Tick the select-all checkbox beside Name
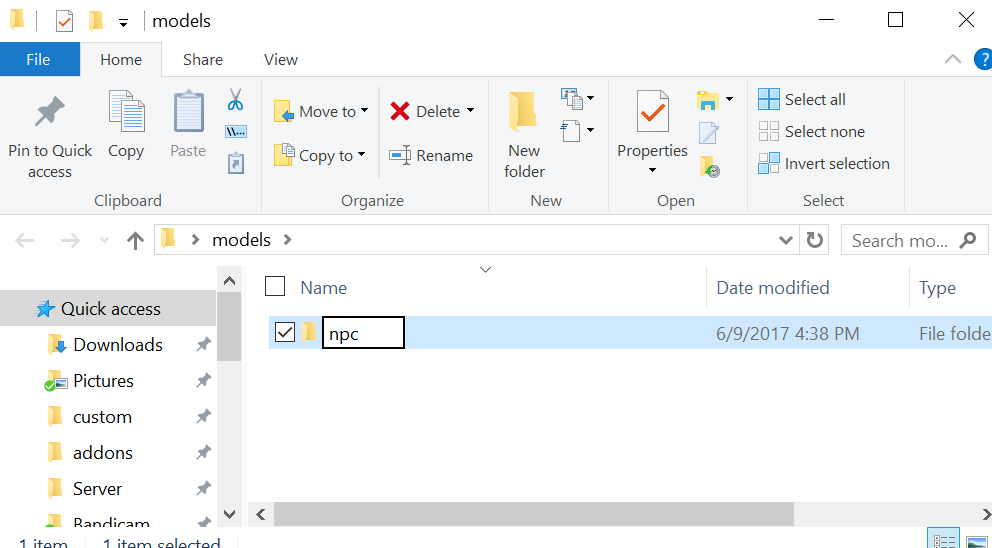992x548 pixels. point(275,287)
